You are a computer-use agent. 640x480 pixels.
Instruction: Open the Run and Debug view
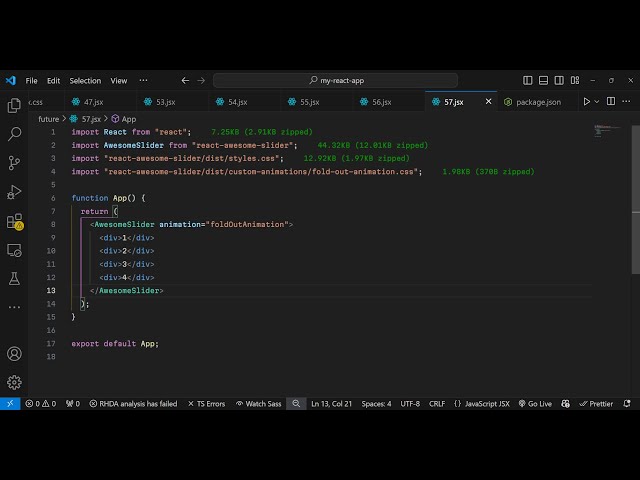(x=14, y=191)
